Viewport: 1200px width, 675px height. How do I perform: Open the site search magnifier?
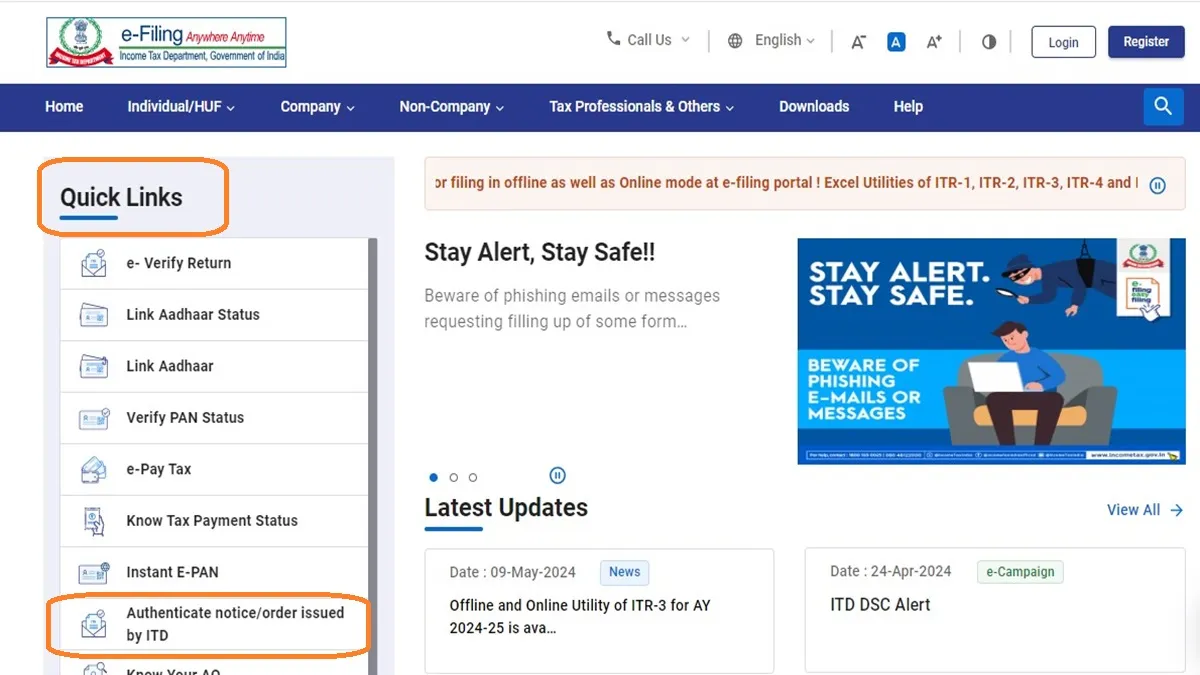1163,106
